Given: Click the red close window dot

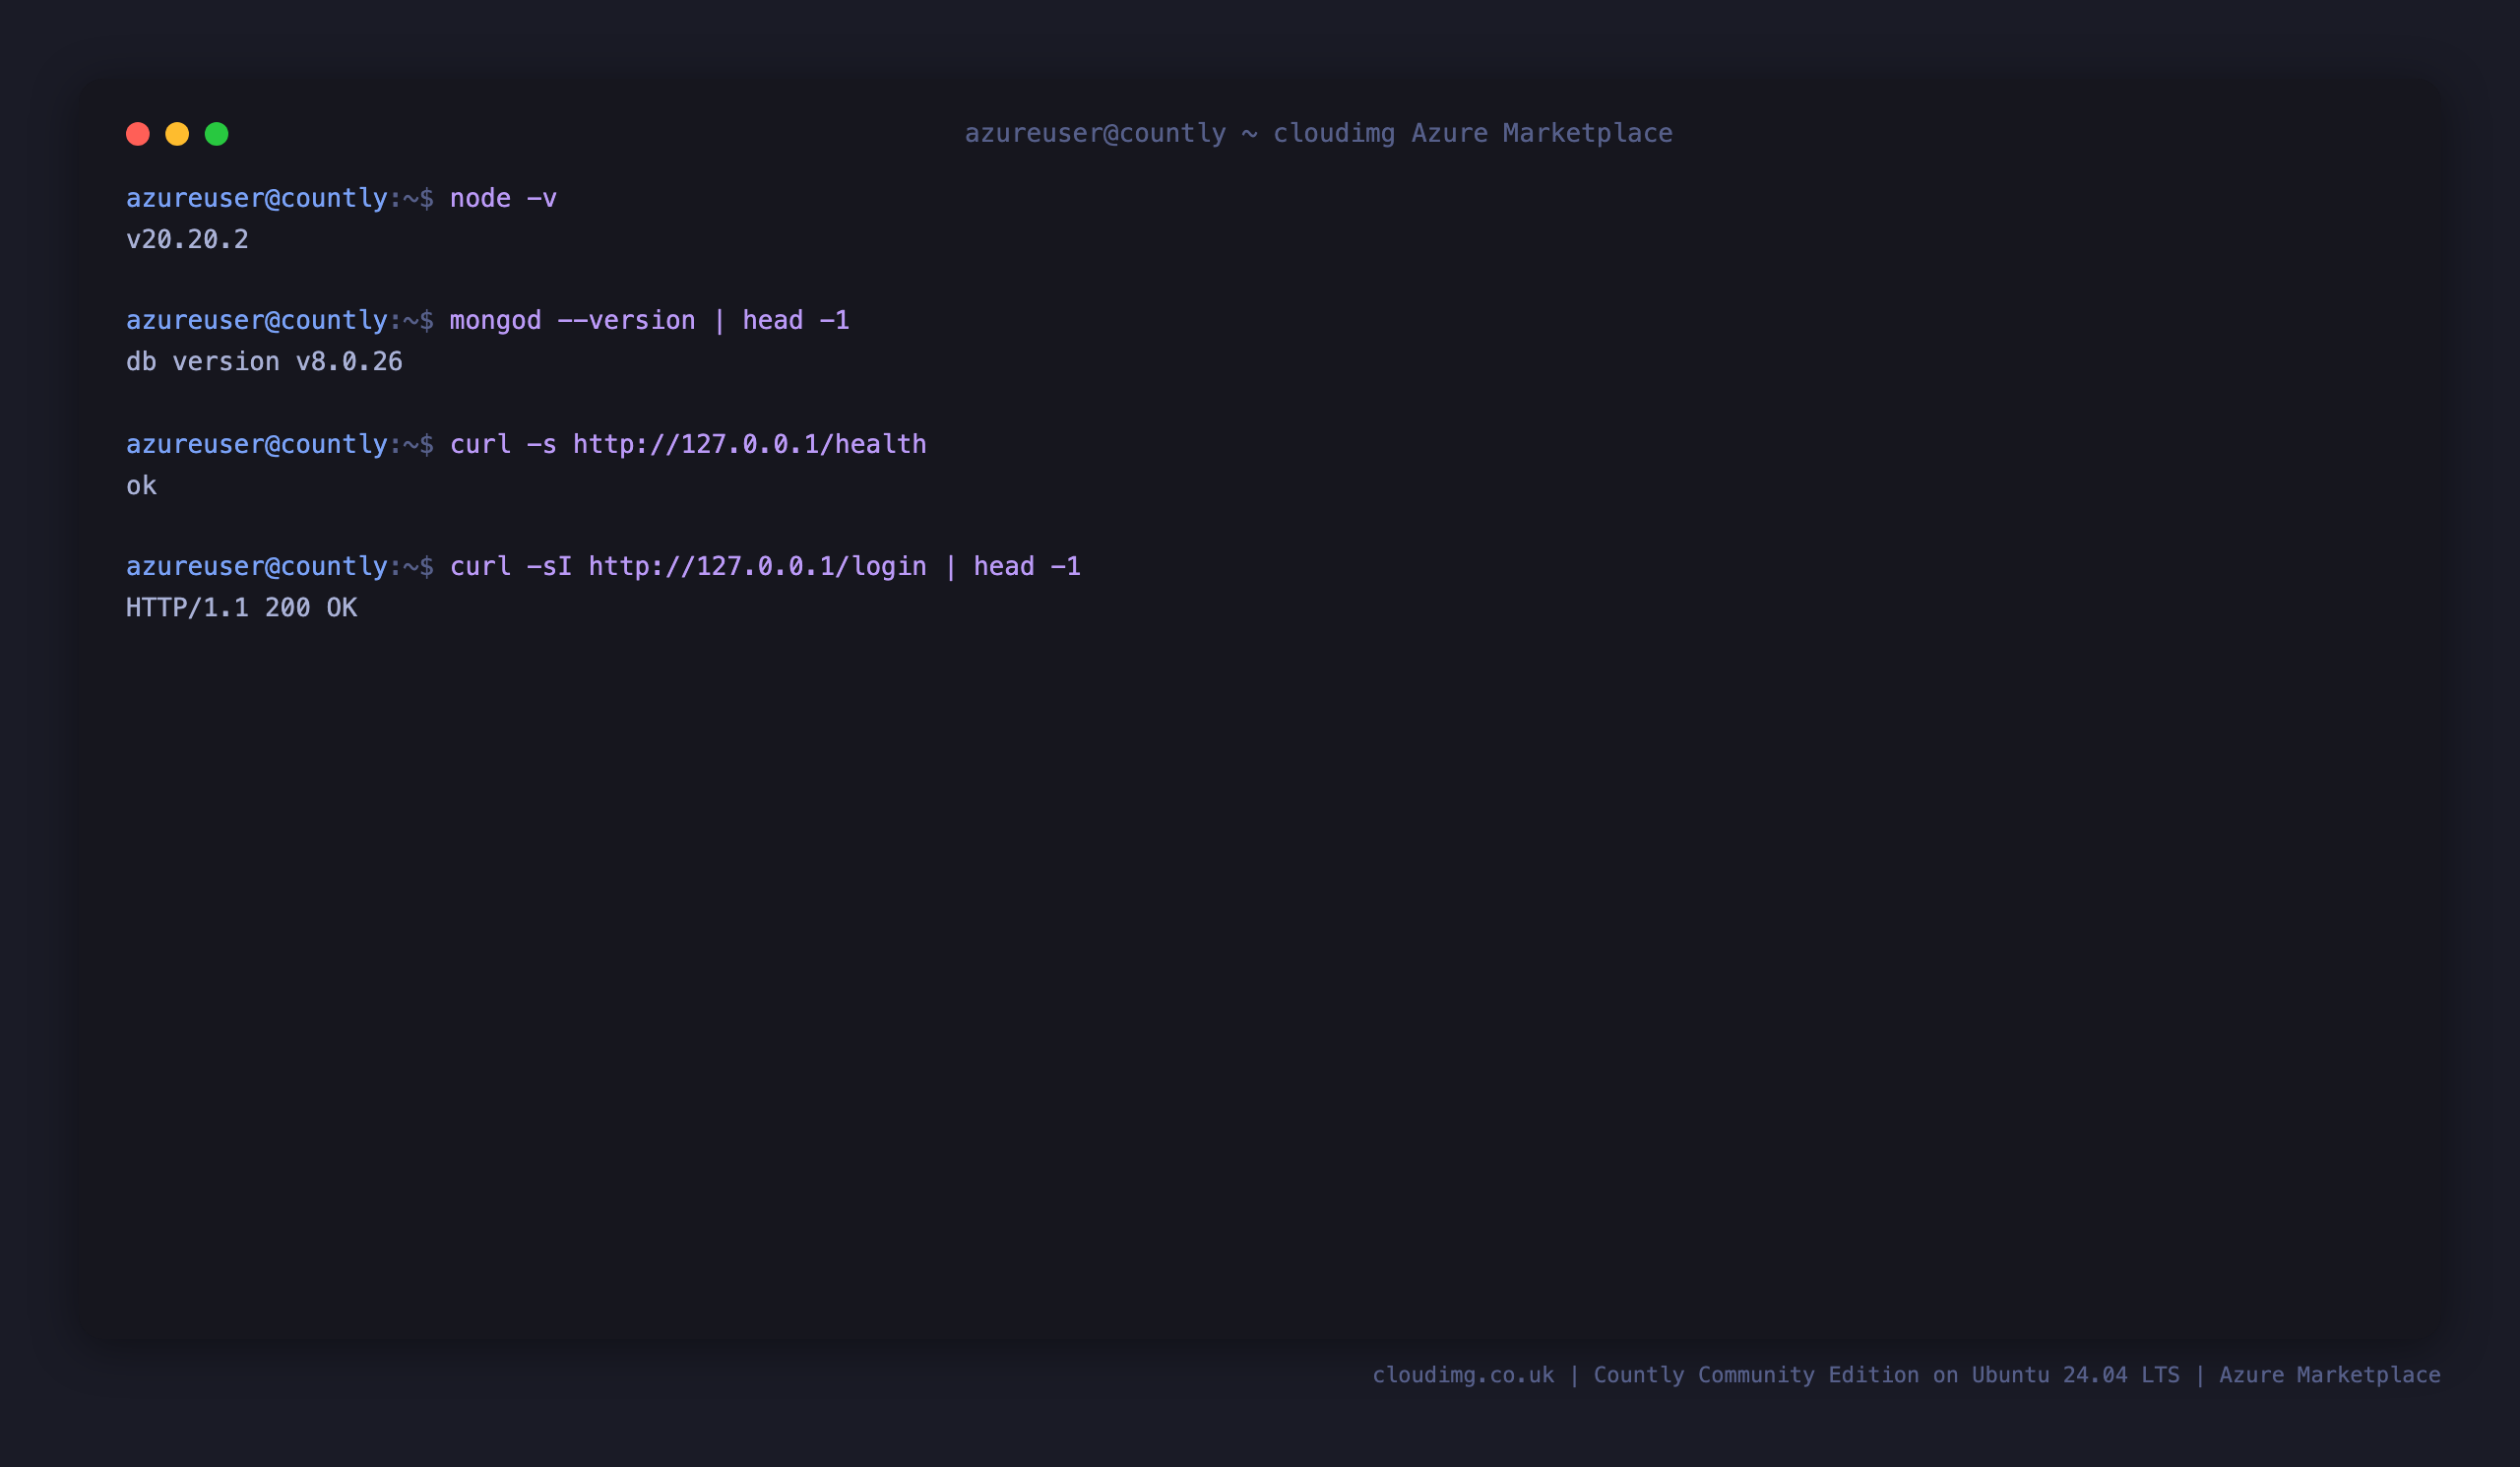Looking at the screenshot, I should (138, 134).
